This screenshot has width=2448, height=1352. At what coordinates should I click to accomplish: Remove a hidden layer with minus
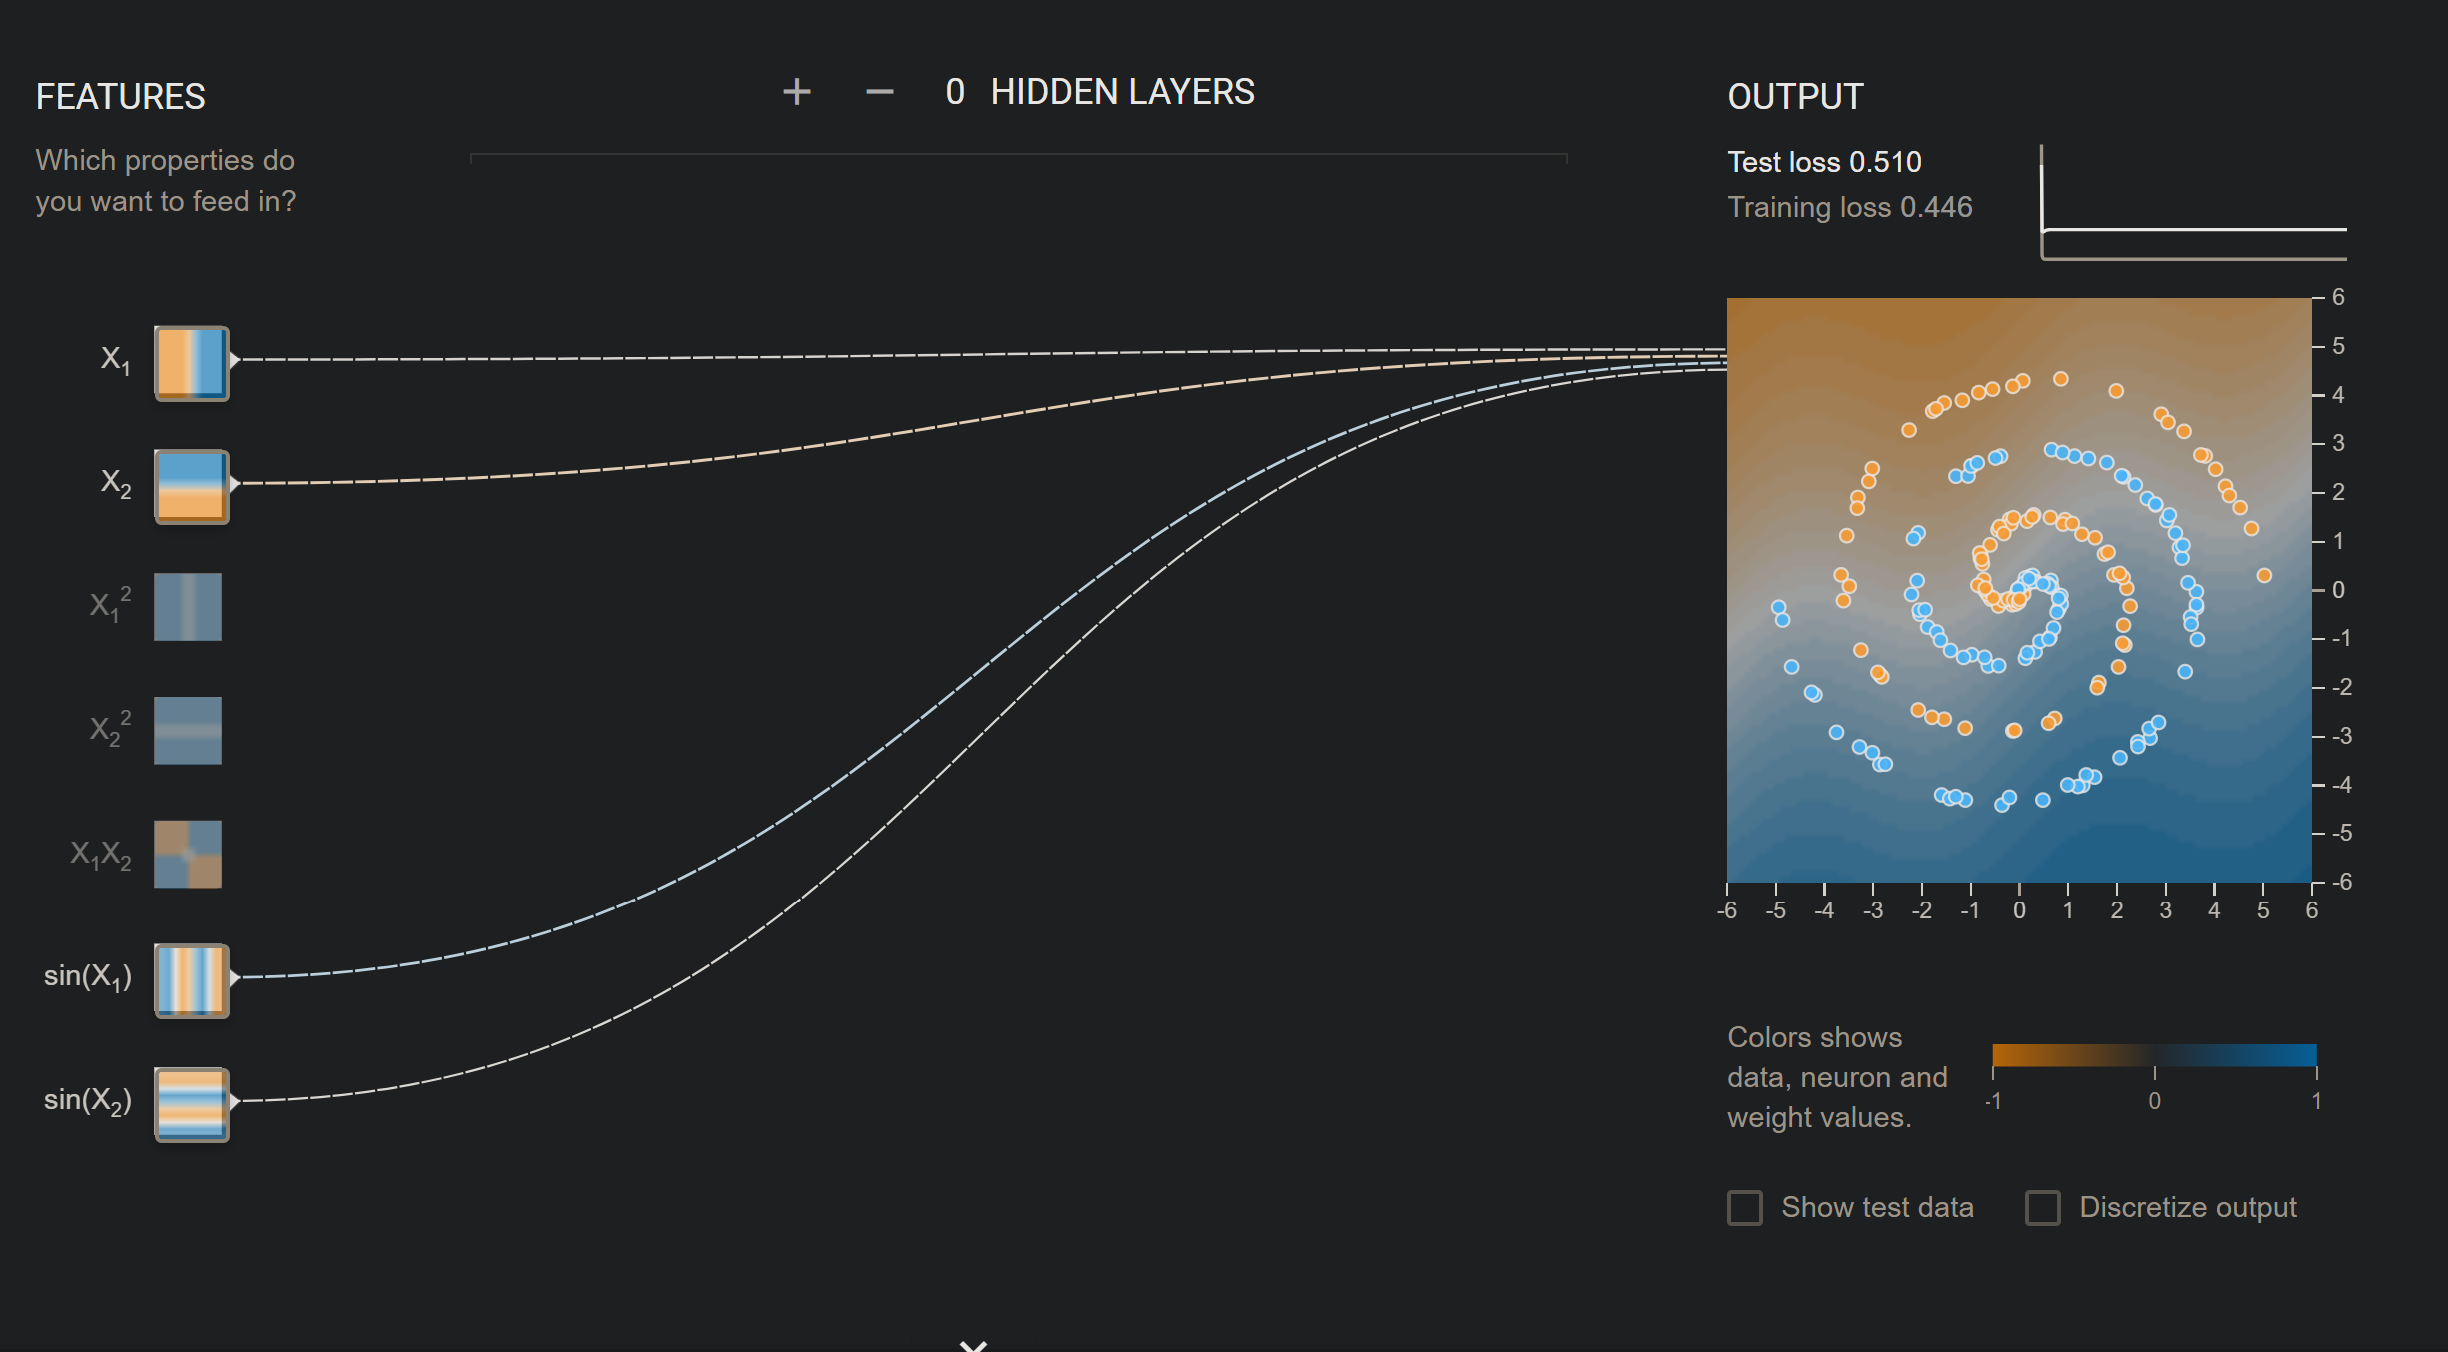click(x=879, y=92)
